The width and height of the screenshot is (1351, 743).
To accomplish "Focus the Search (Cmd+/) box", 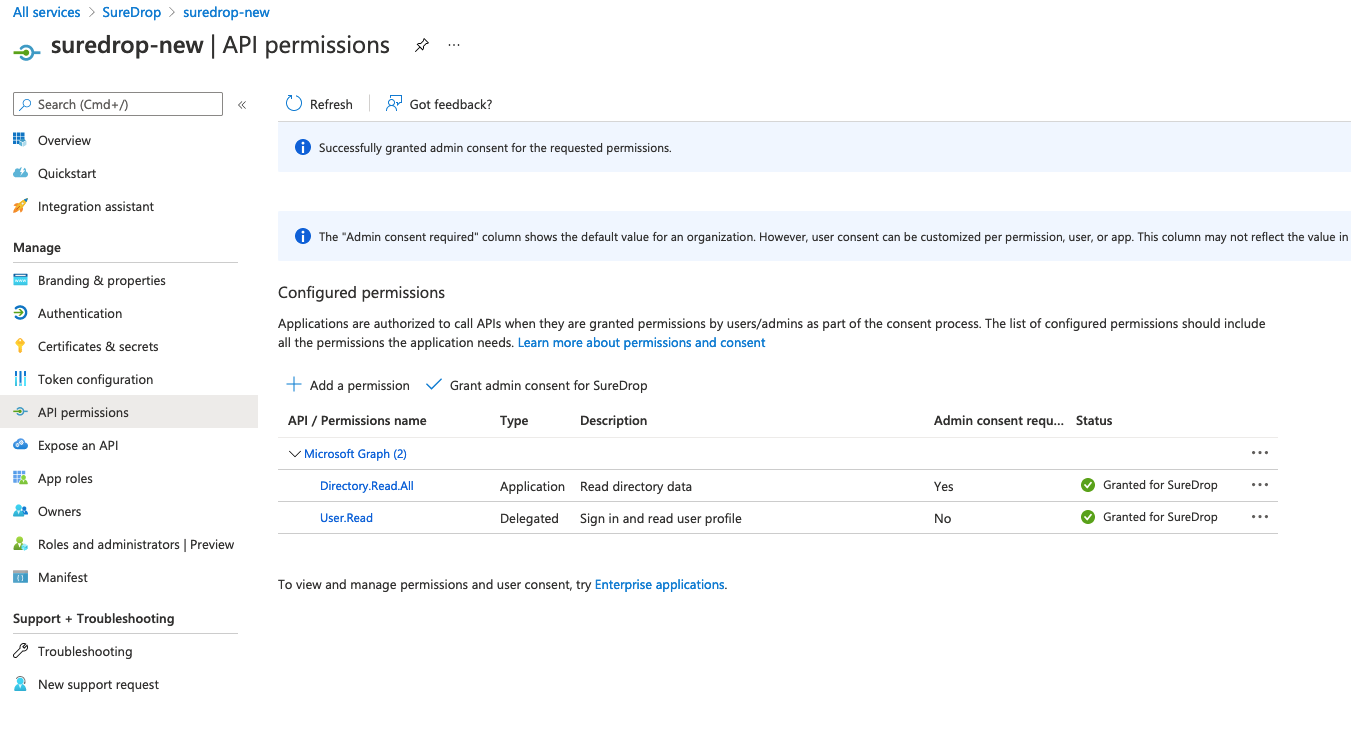I will point(118,104).
